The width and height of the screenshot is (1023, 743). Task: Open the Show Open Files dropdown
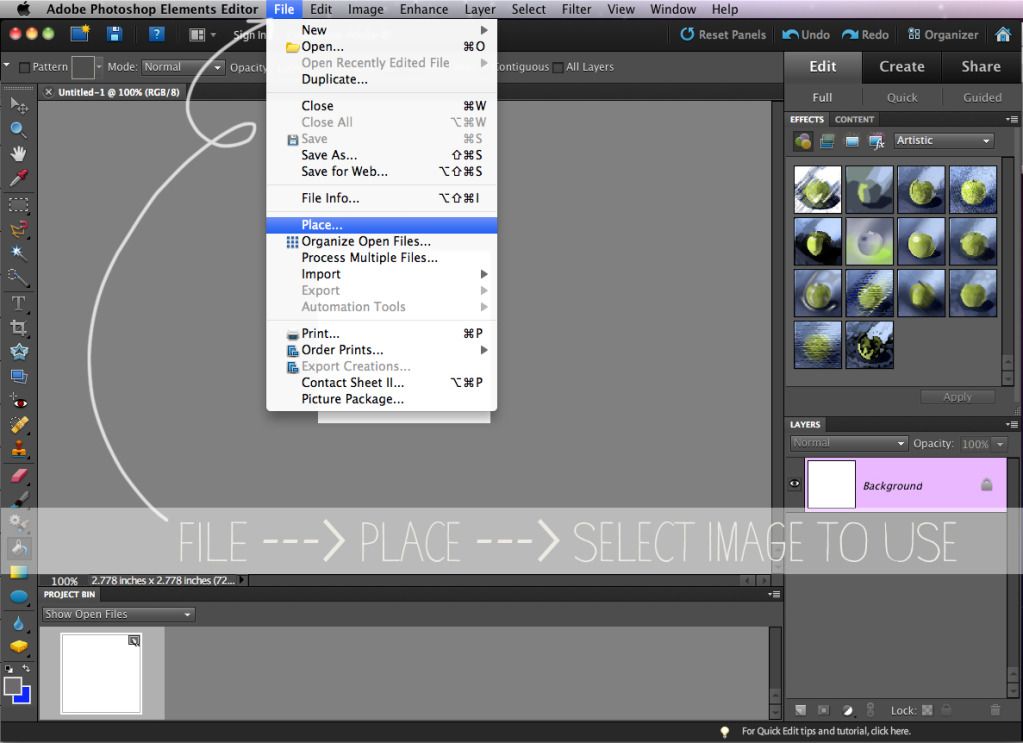[x=119, y=614]
